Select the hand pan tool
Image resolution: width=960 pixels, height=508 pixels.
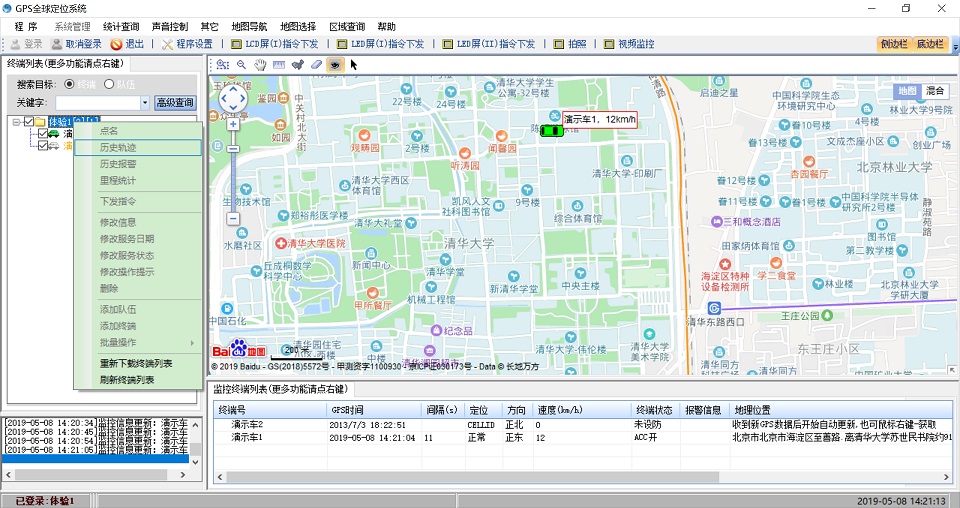[260, 64]
